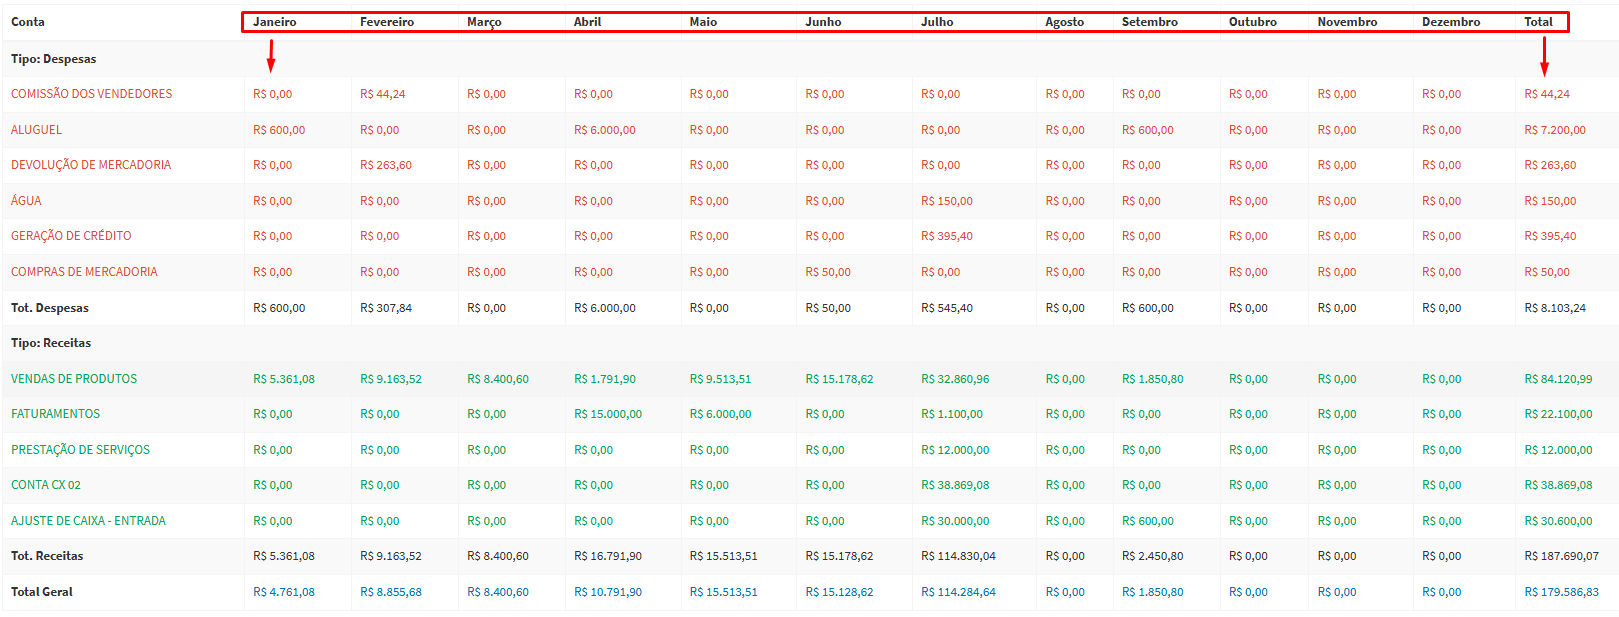Open the ÁGUA expense account
1619x617 pixels.
(x=26, y=201)
